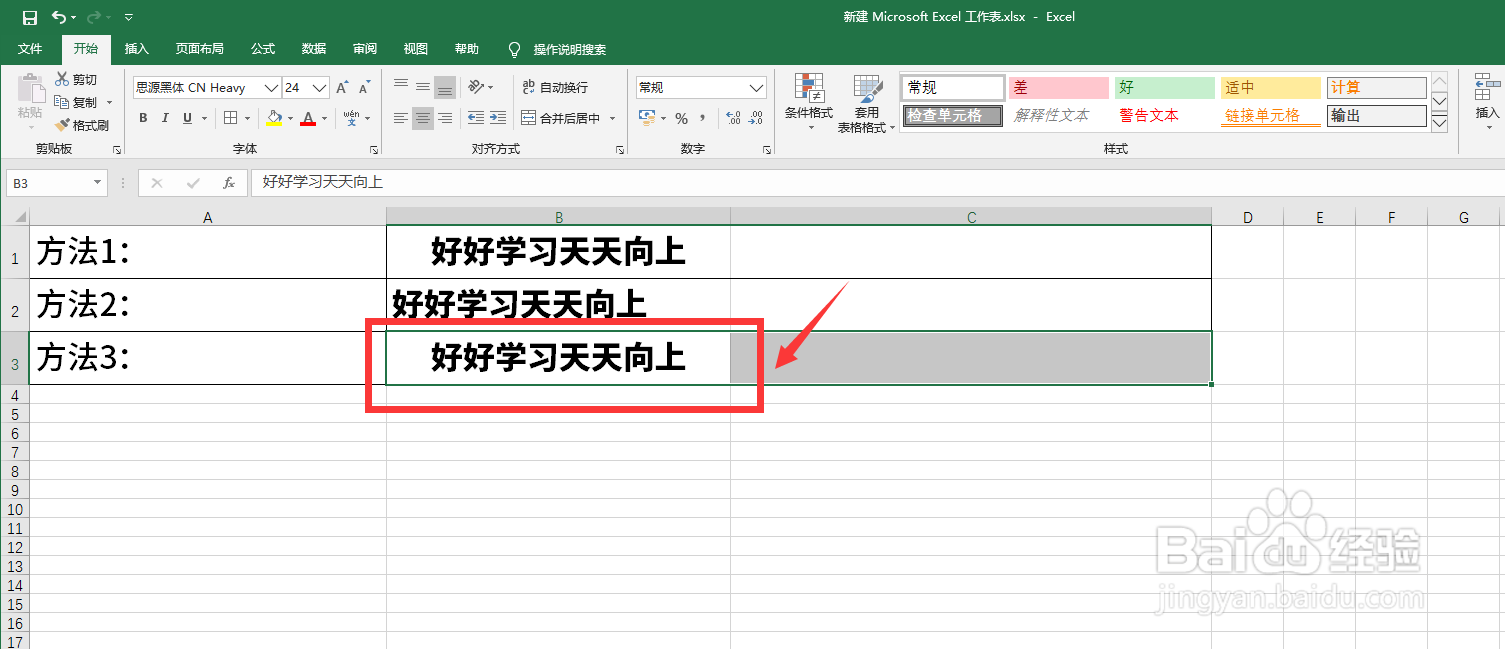This screenshot has height=649, width=1505.
Task: Select the Format Painter (格式刷) tool
Action: (x=84, y=123)
